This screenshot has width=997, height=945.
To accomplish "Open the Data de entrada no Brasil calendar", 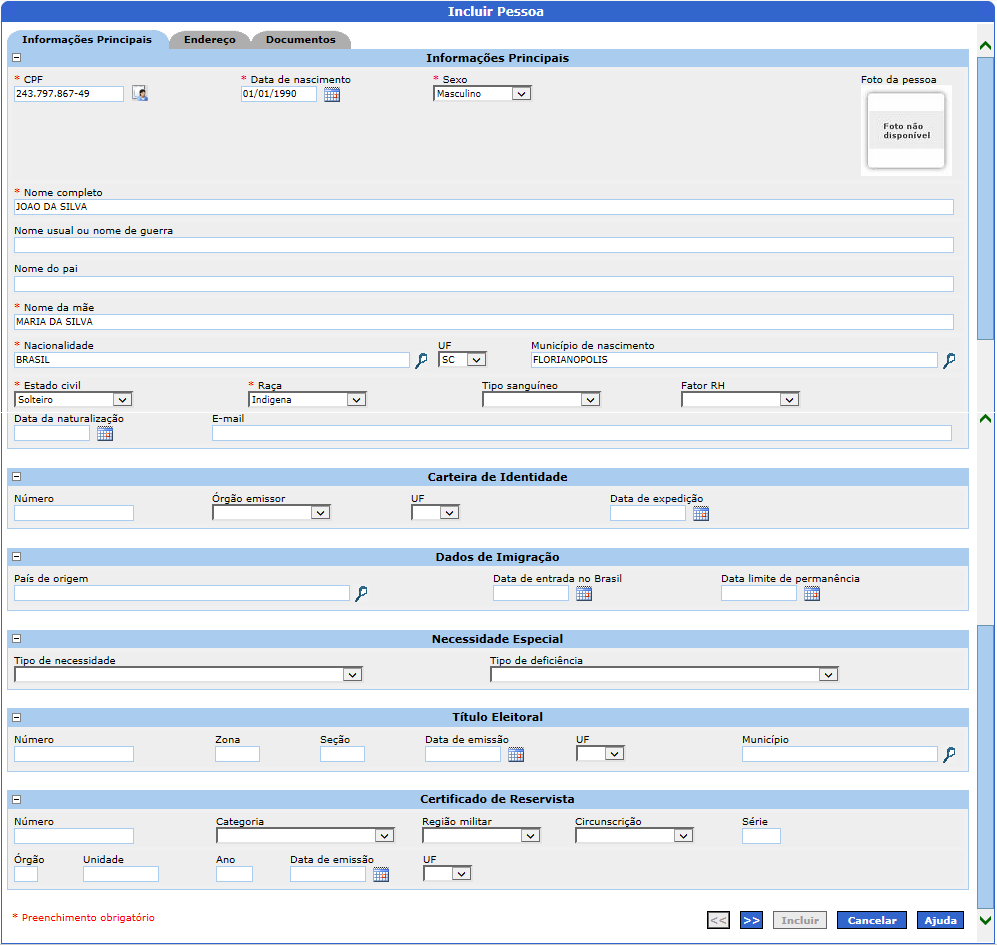I will click(x=584, y=593).
